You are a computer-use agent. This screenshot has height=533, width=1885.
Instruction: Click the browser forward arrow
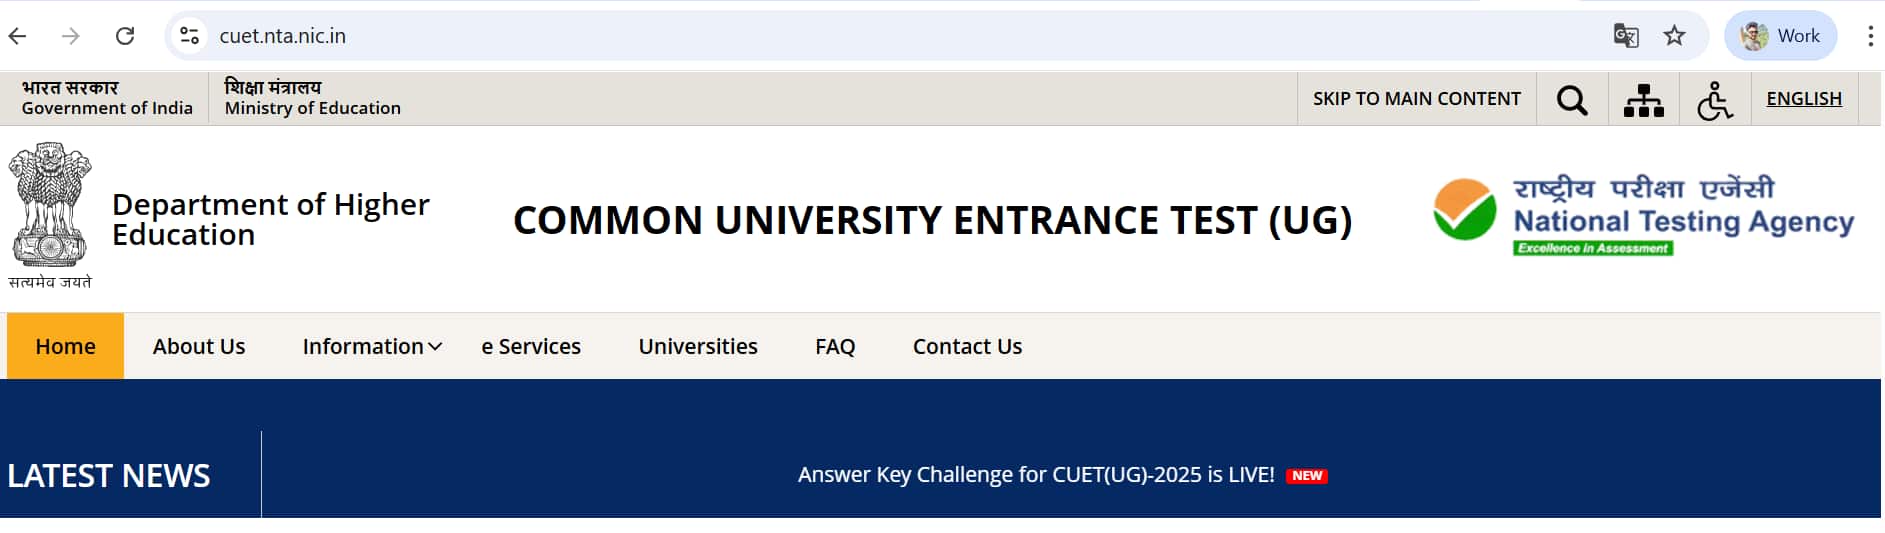pos(70,36)
